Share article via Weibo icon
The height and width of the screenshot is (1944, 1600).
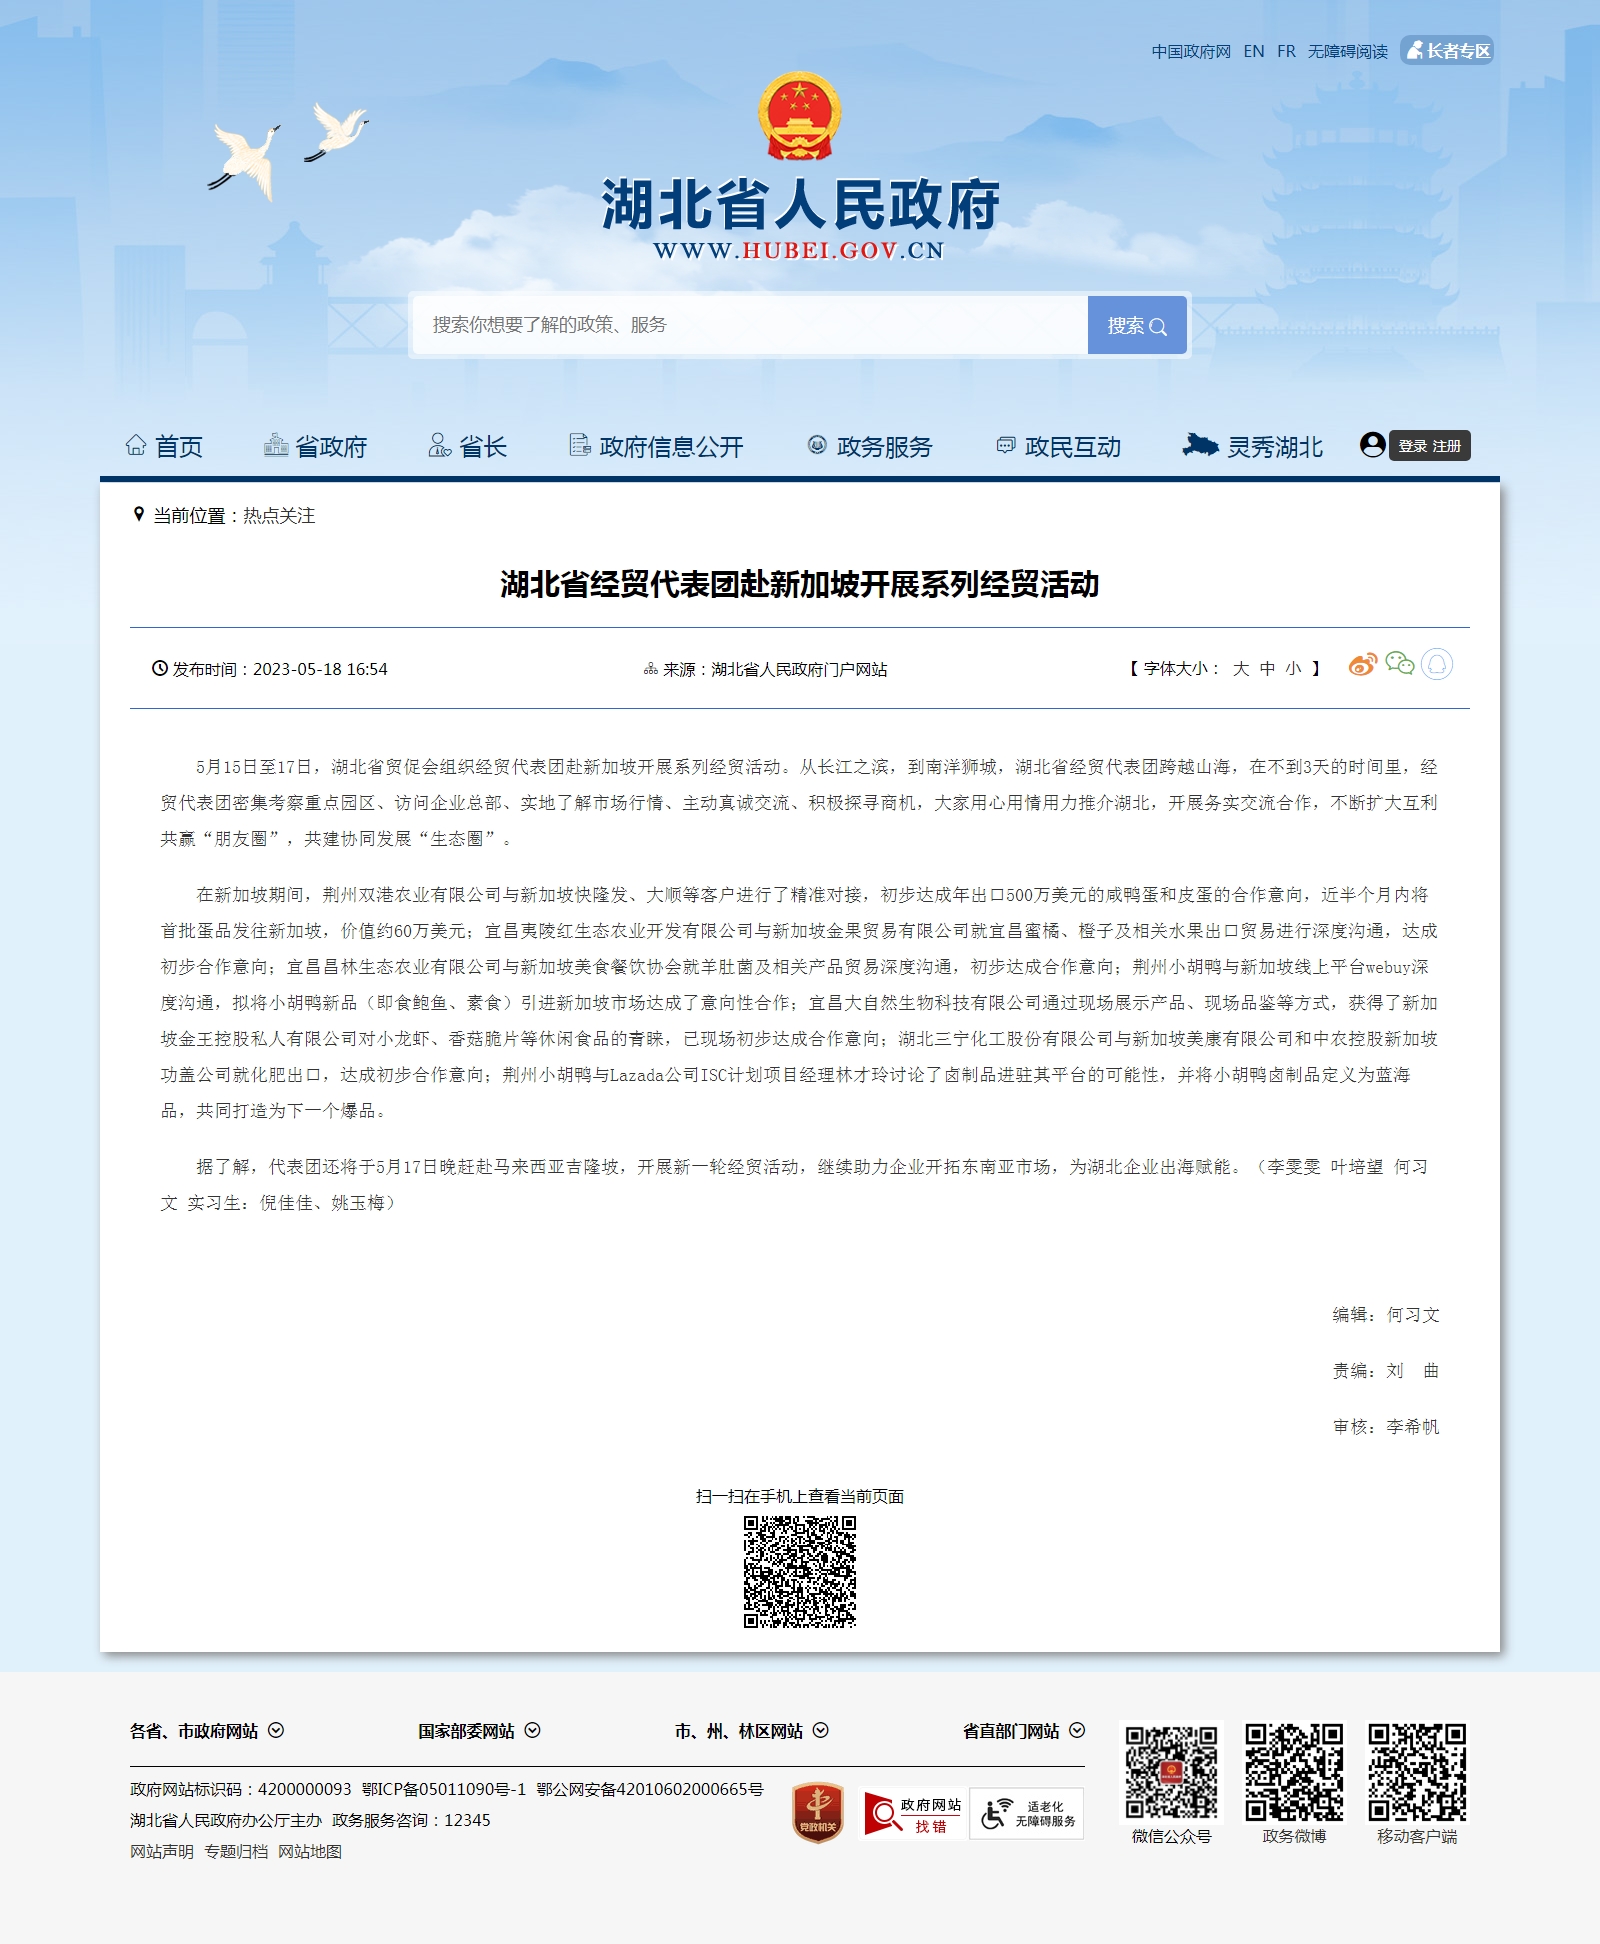coord(1362,665)
